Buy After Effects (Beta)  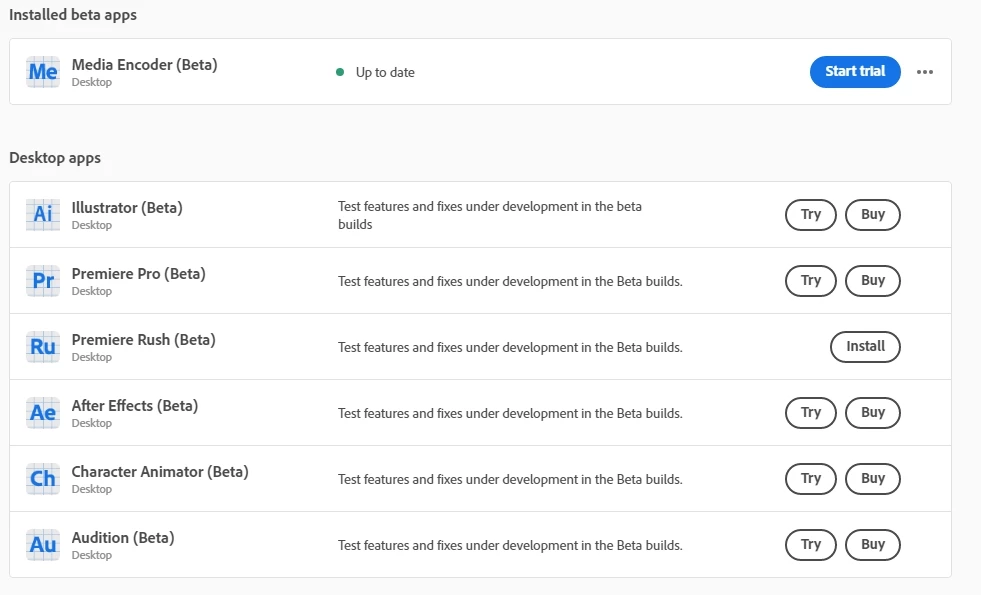[873, 413]
